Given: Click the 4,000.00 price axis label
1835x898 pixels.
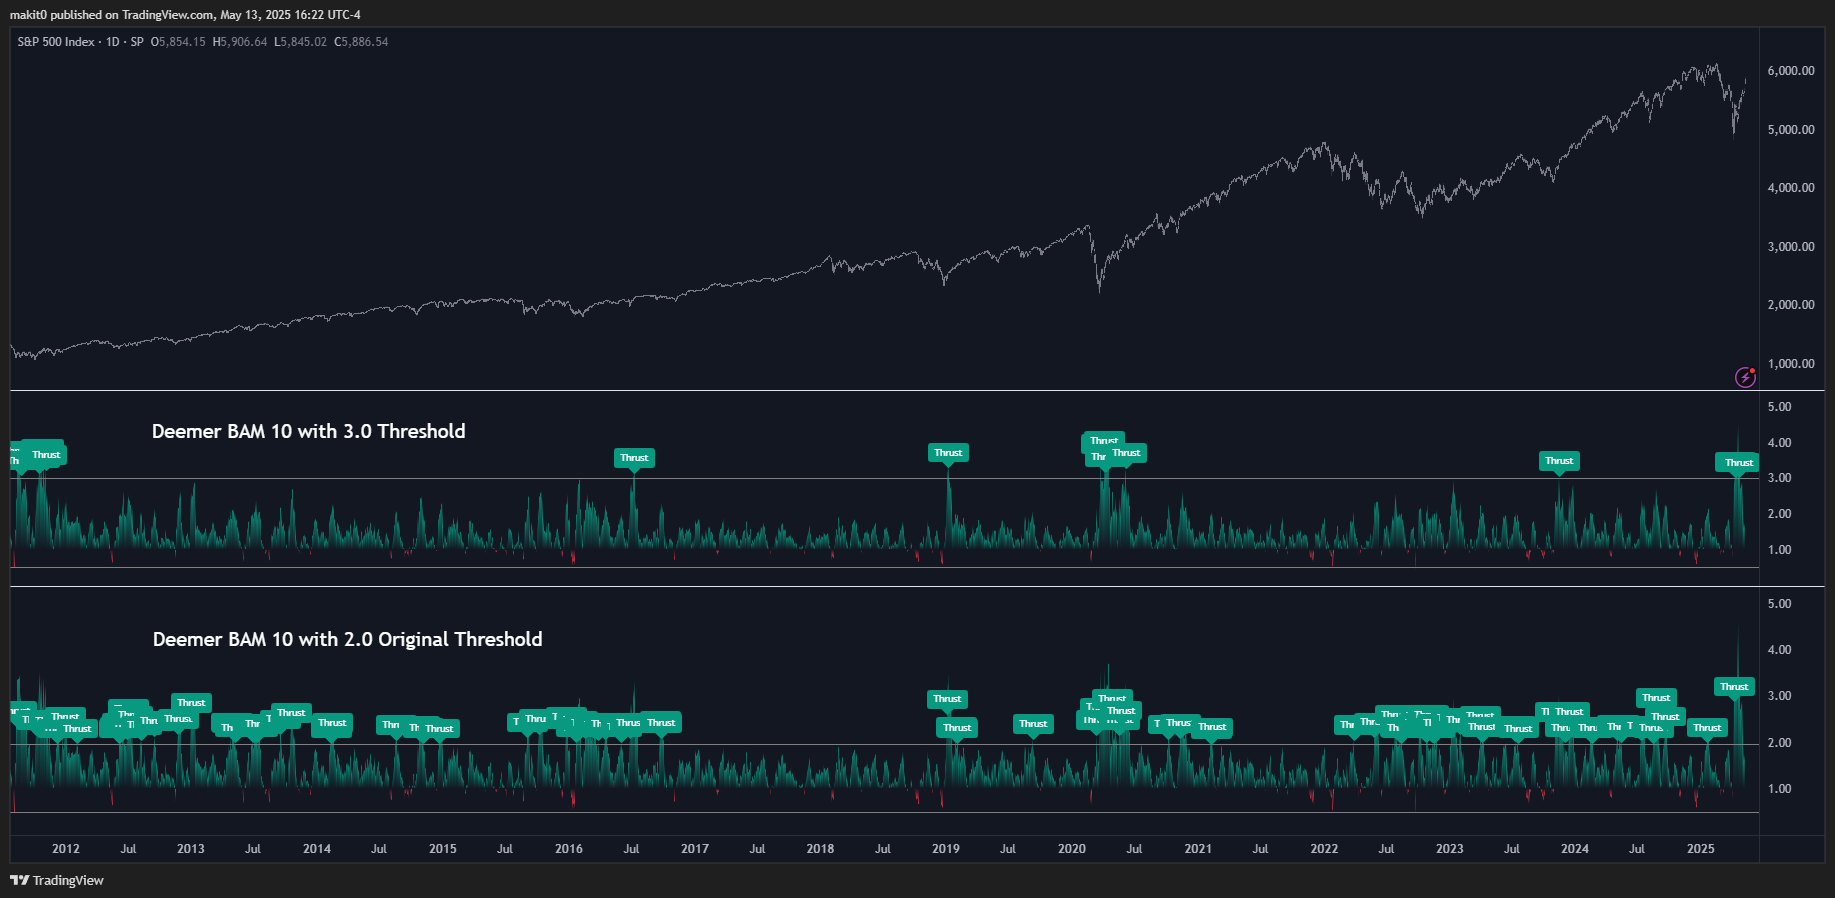Looking at the screenshot, I should coord(1791,188).
